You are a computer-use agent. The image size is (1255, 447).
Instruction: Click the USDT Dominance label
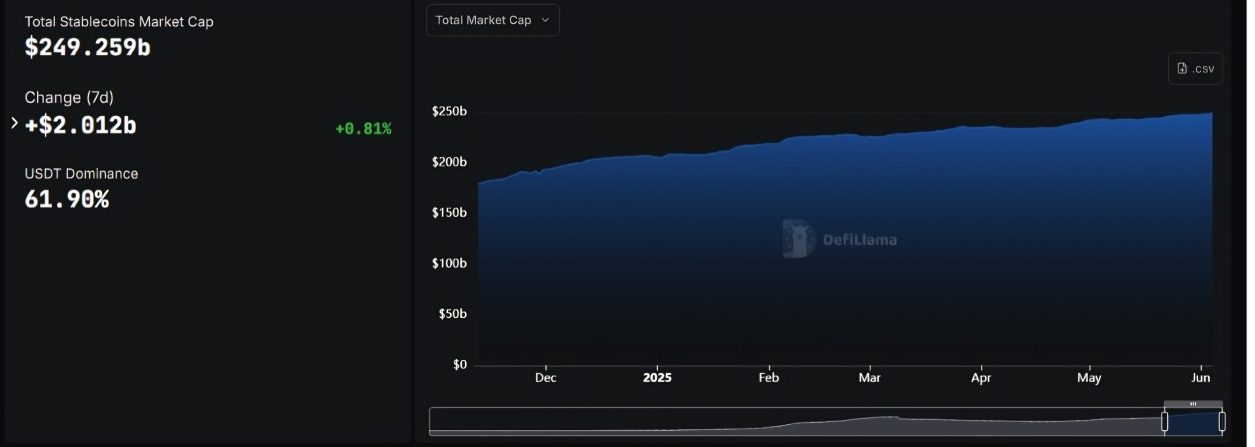[81, 174]
